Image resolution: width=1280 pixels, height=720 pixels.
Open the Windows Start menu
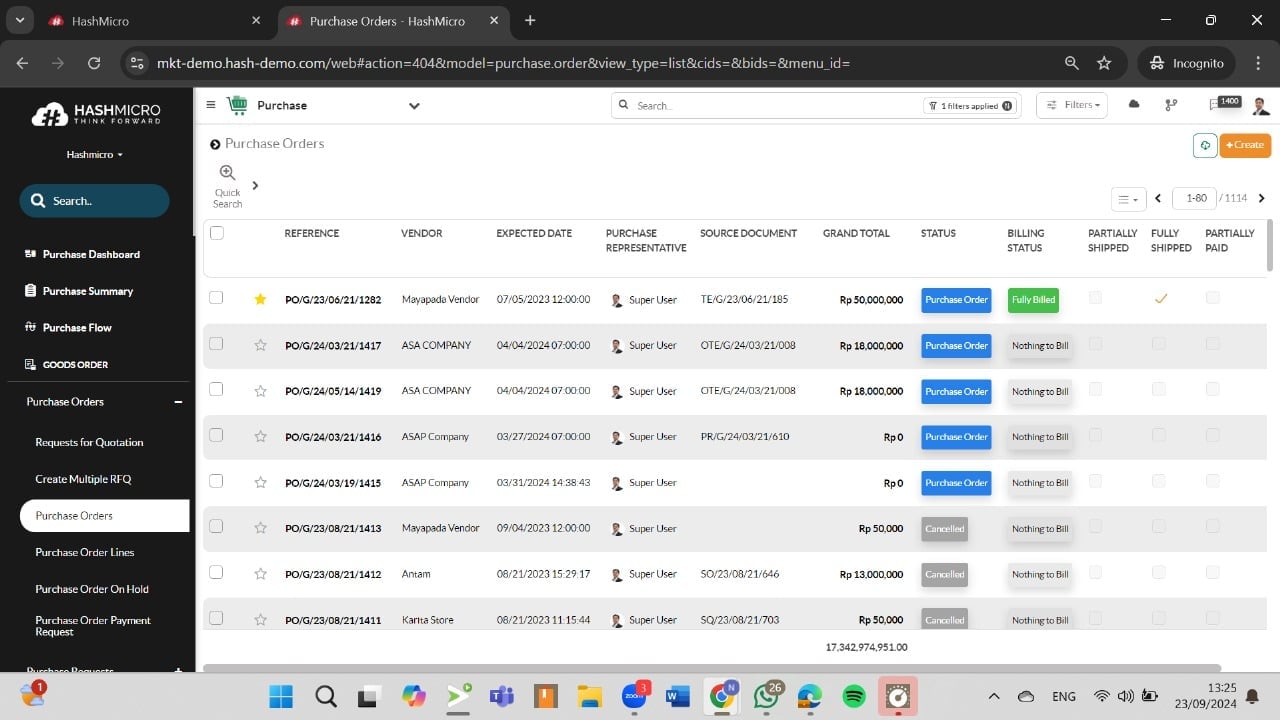[x=281, y=696]
